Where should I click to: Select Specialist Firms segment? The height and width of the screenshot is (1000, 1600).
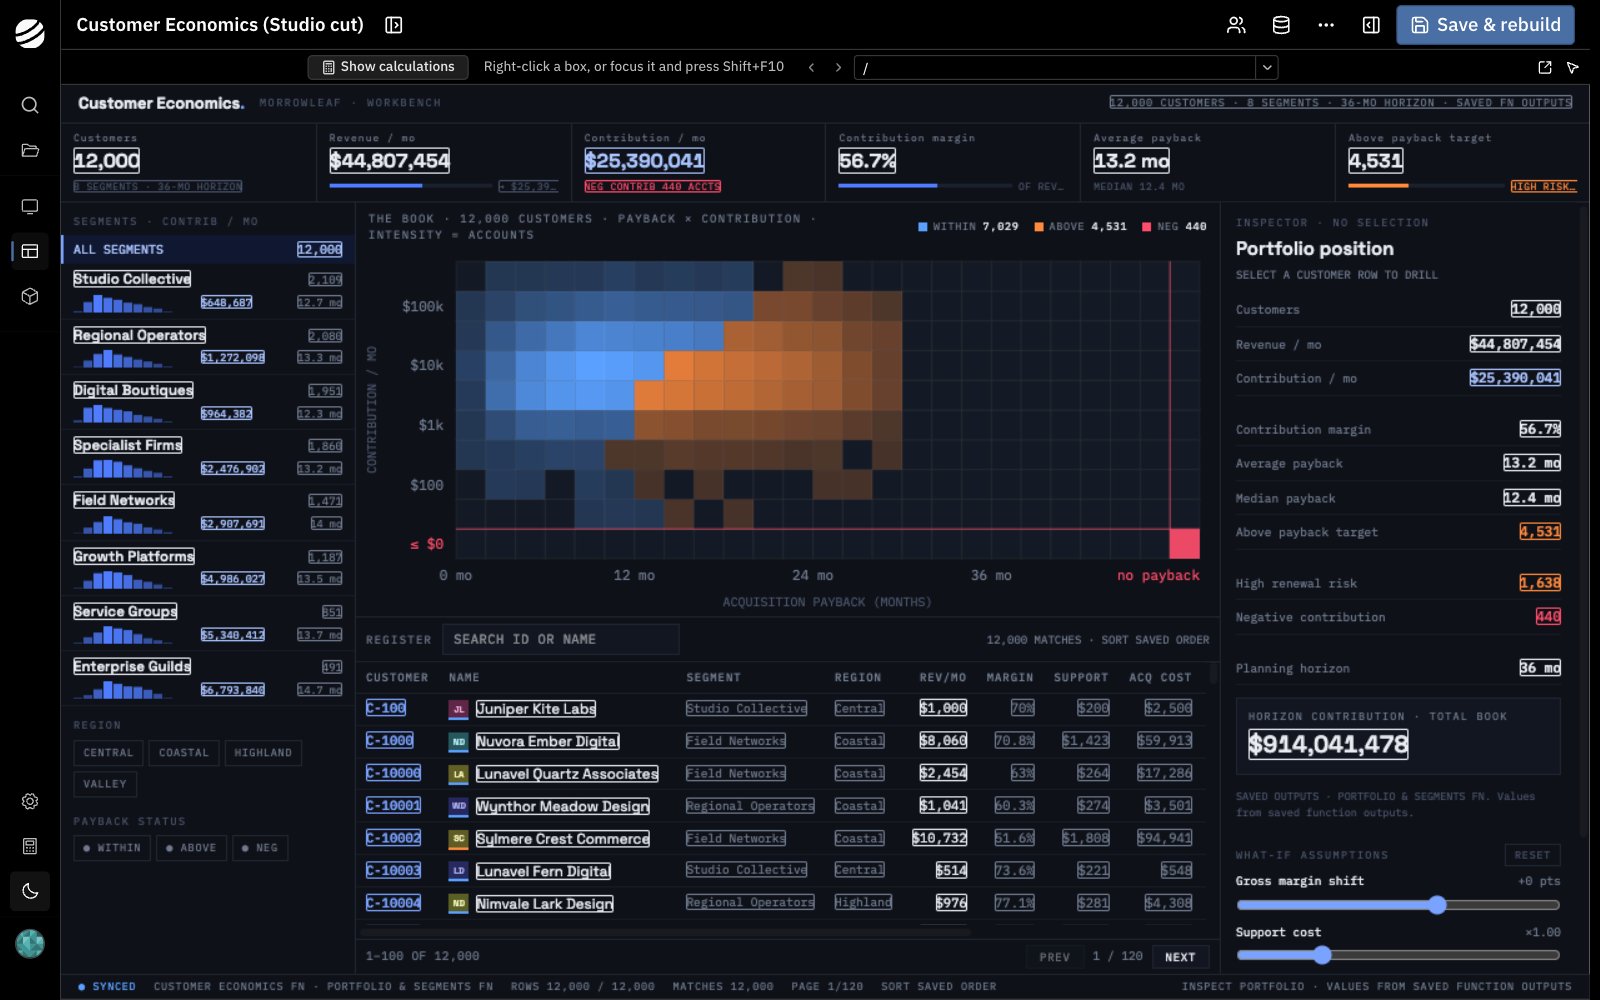pyautogui.click(x=207, y=457)
